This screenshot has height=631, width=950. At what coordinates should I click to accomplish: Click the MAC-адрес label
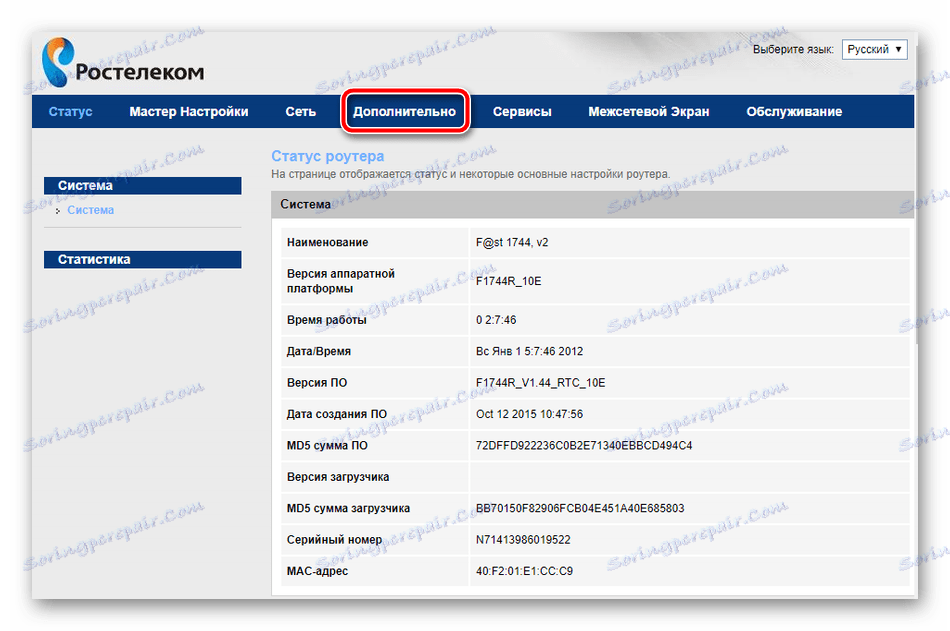317,571
